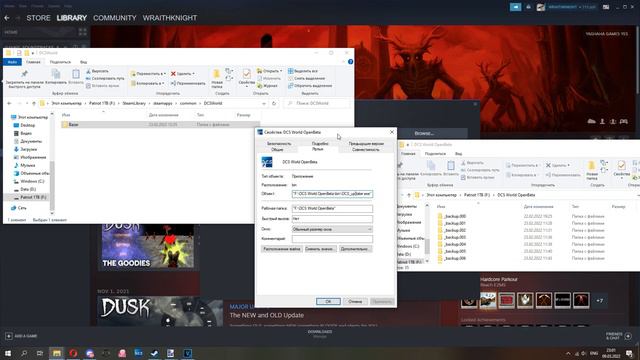Pin to Quick access in DCSWorld window ribbon
640x360 pixels.
click(24, 78)
